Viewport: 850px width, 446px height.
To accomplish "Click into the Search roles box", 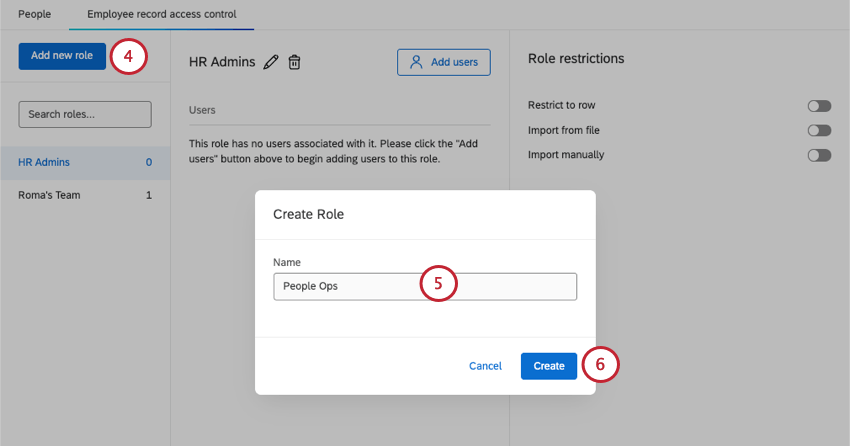I will tap(85, 114).
